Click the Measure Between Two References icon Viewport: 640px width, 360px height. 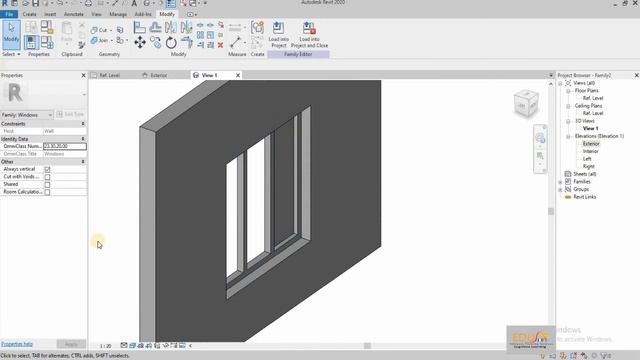click(x=236, y=42)
